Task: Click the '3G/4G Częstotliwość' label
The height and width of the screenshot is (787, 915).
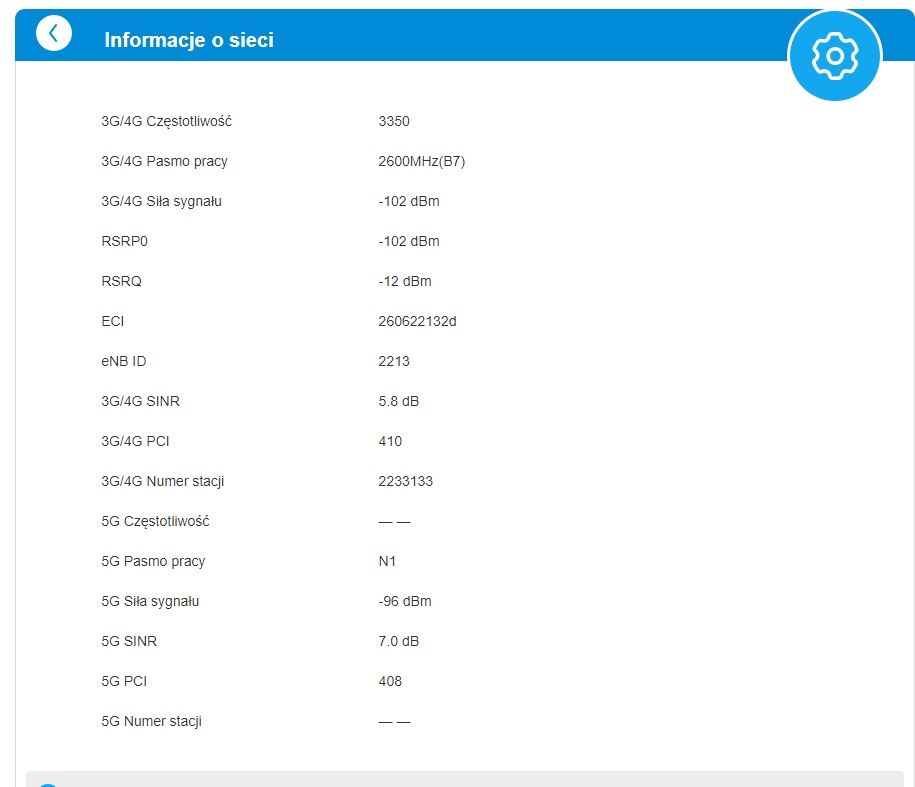Action: point(166,121)
